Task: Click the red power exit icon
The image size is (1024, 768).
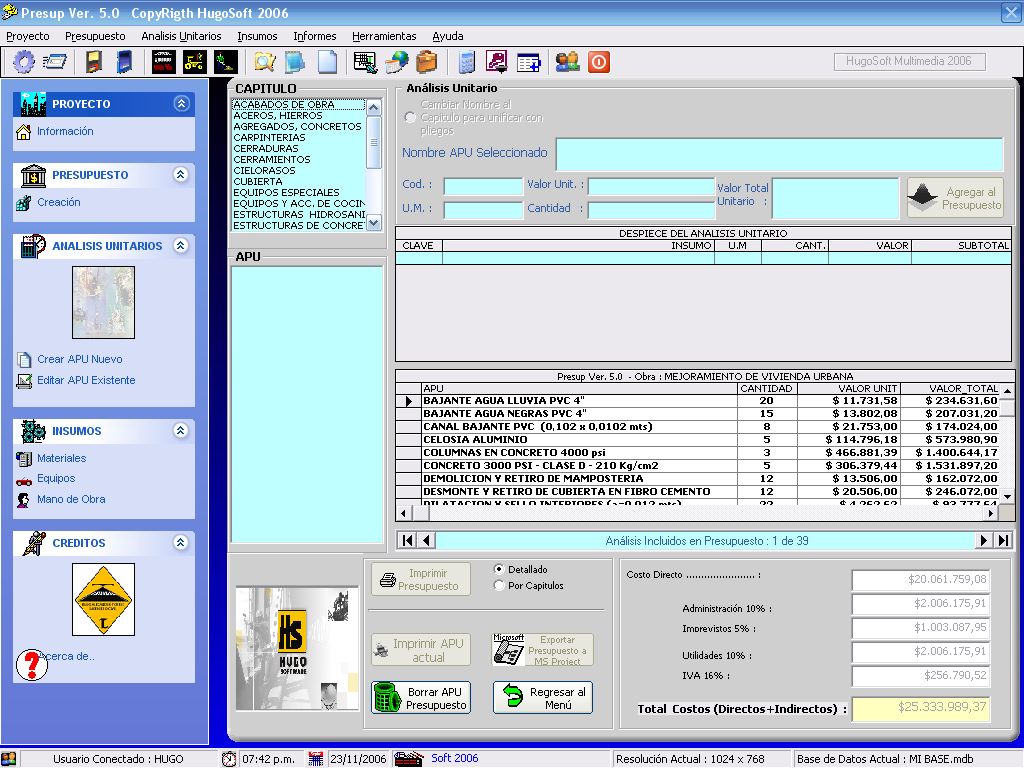Action: [598, 62]
